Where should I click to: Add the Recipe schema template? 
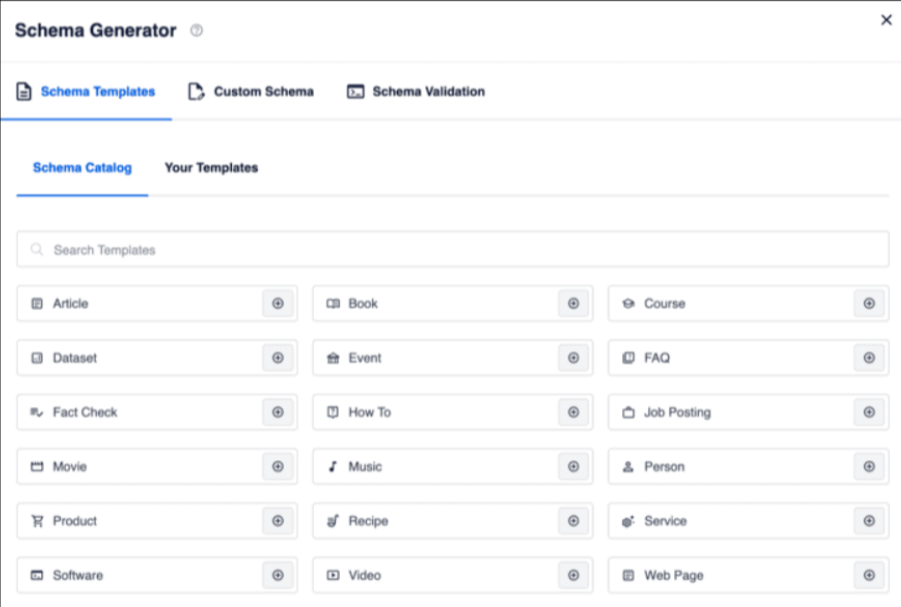pyautogui.click(x=573, y=521)
